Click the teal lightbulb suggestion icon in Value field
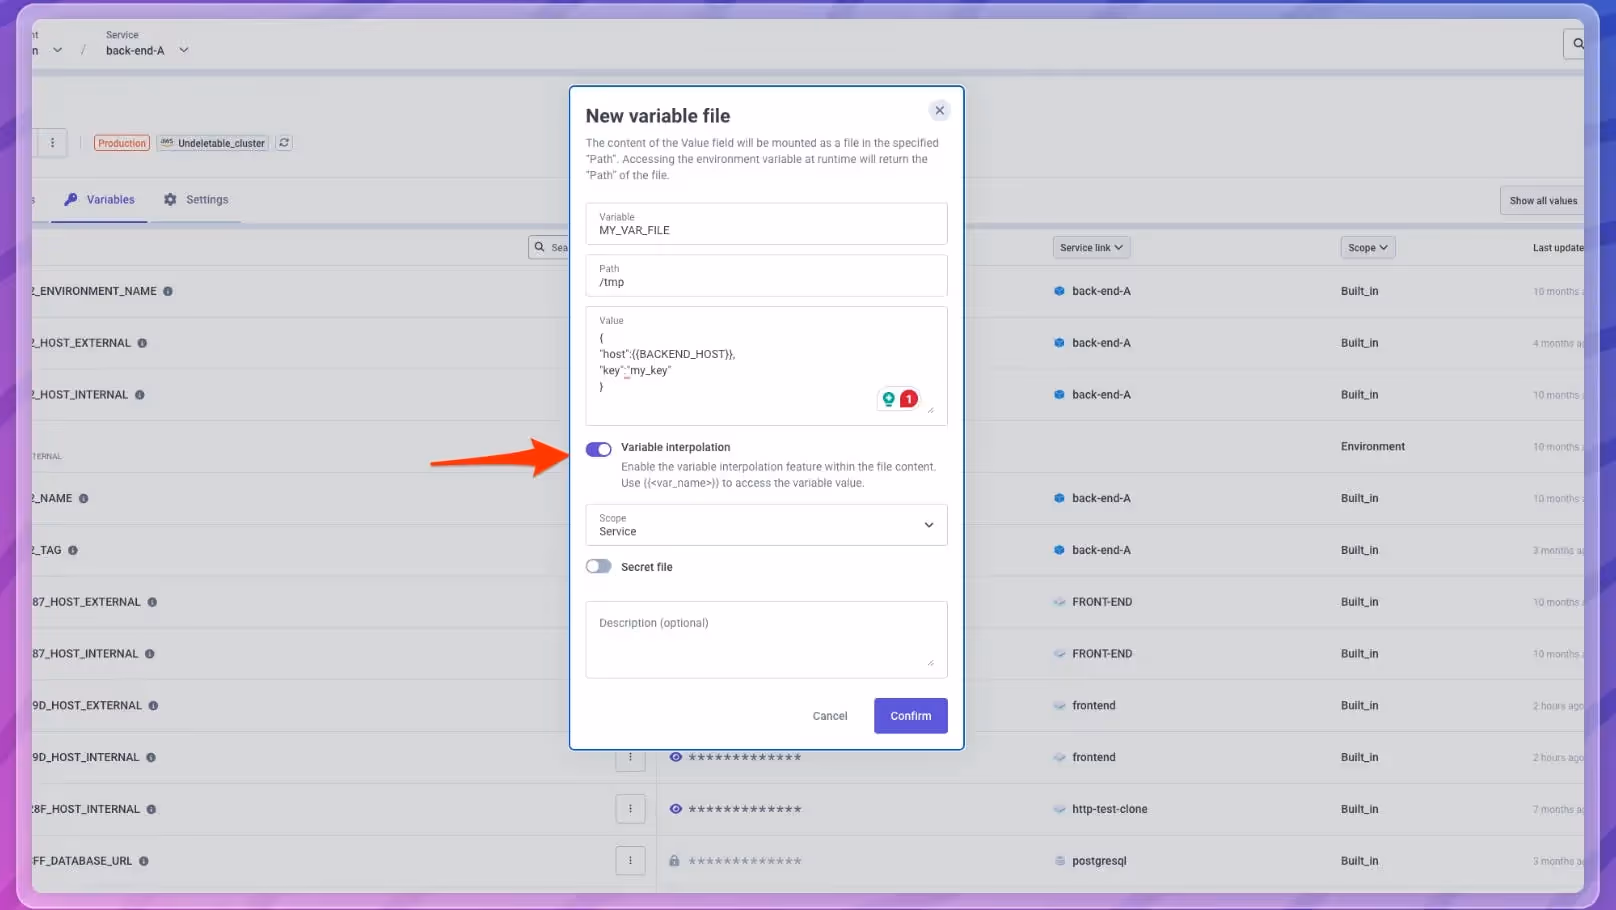1616x910 pixels. click(x=888, y=398)
